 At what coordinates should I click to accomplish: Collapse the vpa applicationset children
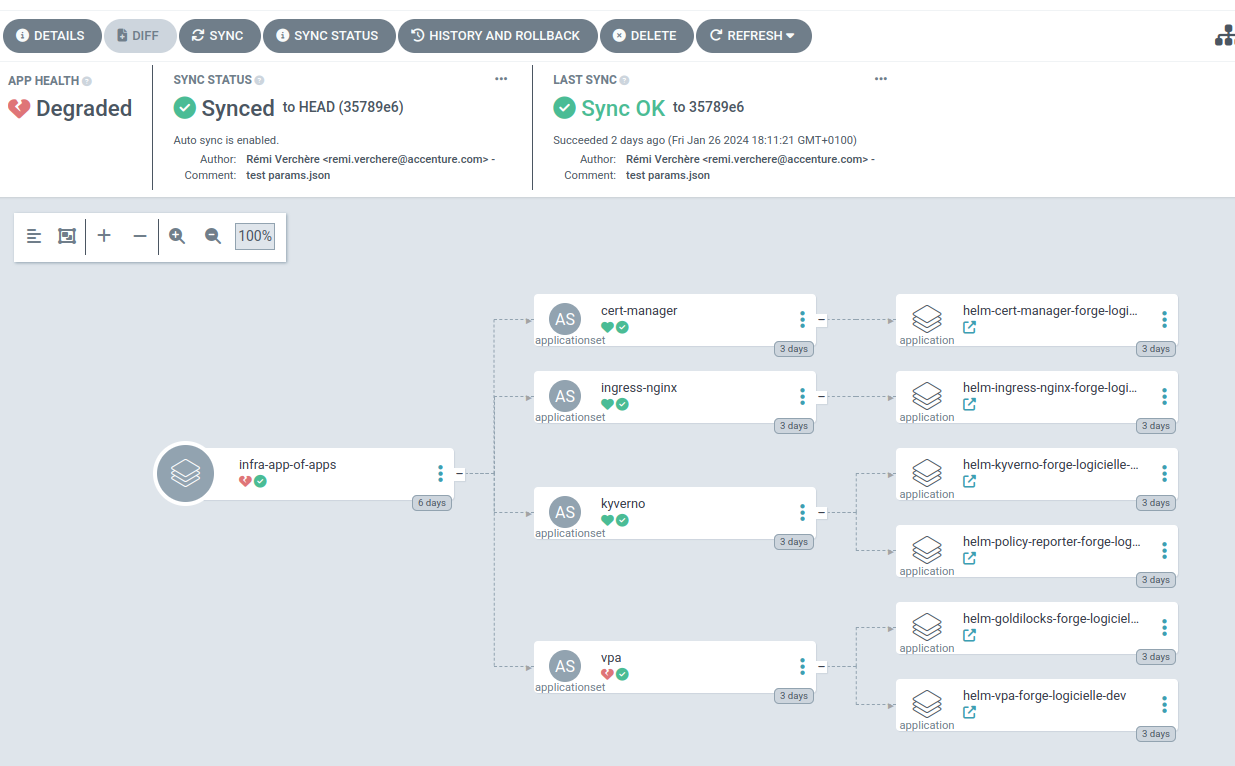point(821,666)
